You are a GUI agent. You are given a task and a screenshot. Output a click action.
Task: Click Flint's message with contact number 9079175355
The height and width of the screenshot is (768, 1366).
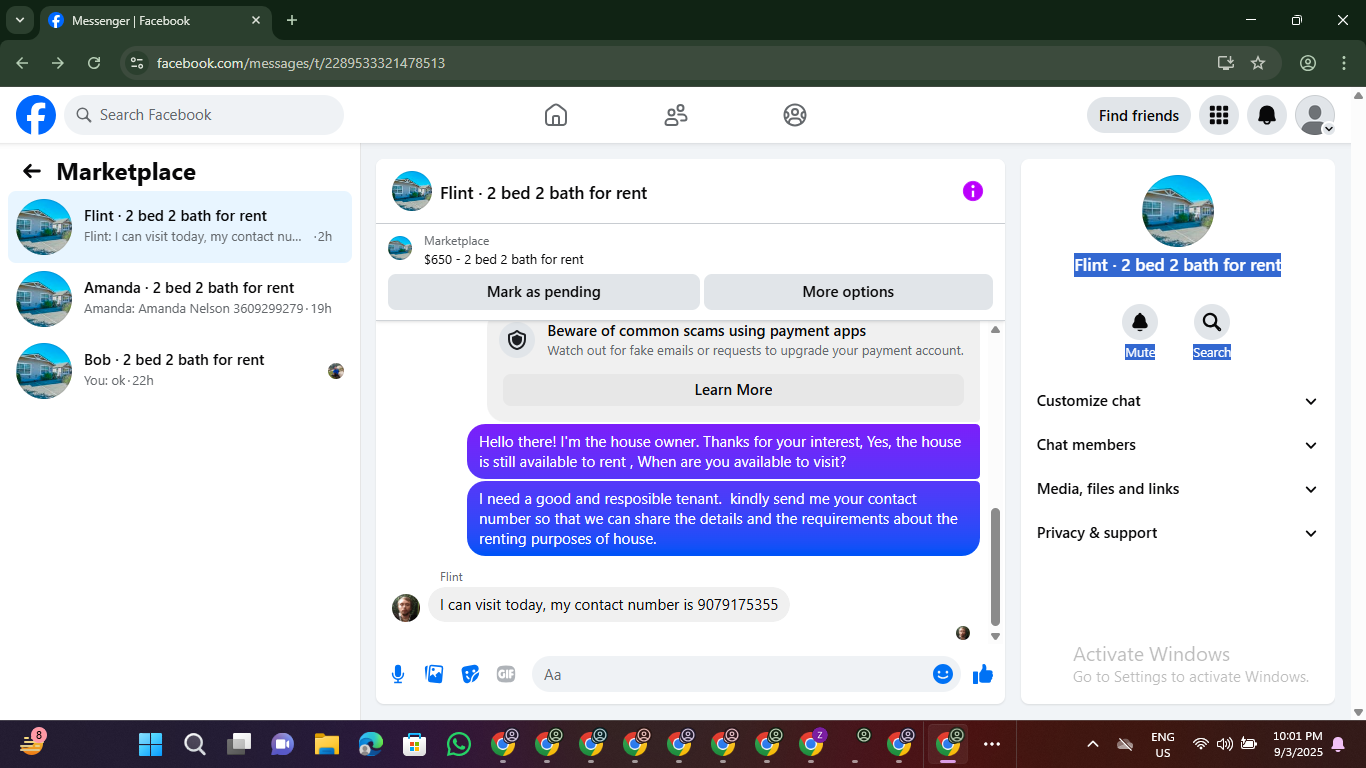click(609, 605)
